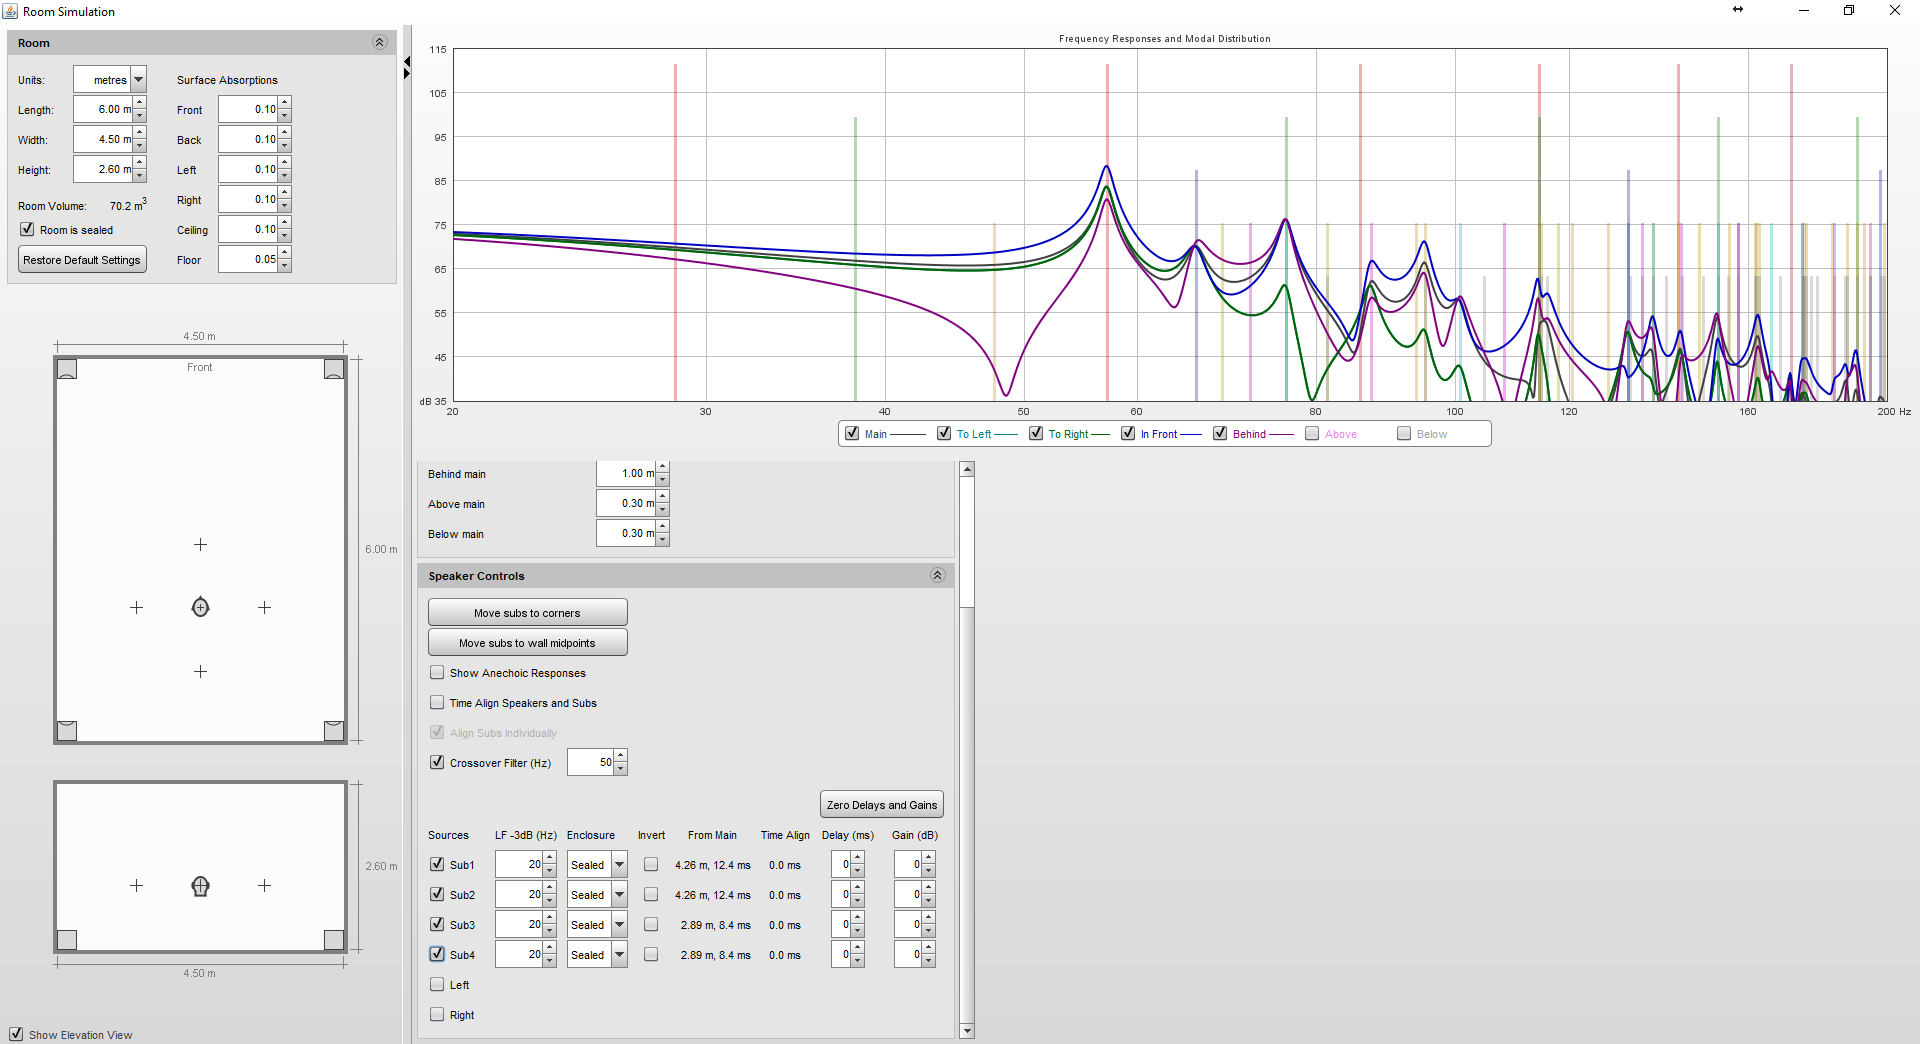Click Zero Delays and Gains button
Screen dimensions: 1920x1044
(x=881, y=805)
